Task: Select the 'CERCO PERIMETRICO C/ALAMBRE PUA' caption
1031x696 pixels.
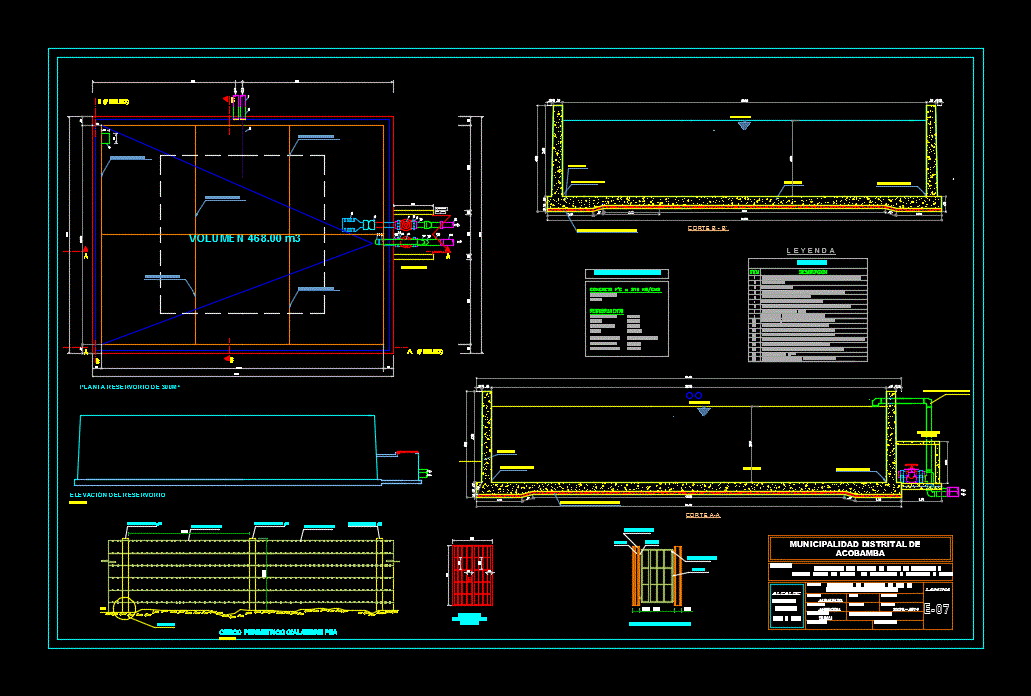Action: tap(278, 632)
